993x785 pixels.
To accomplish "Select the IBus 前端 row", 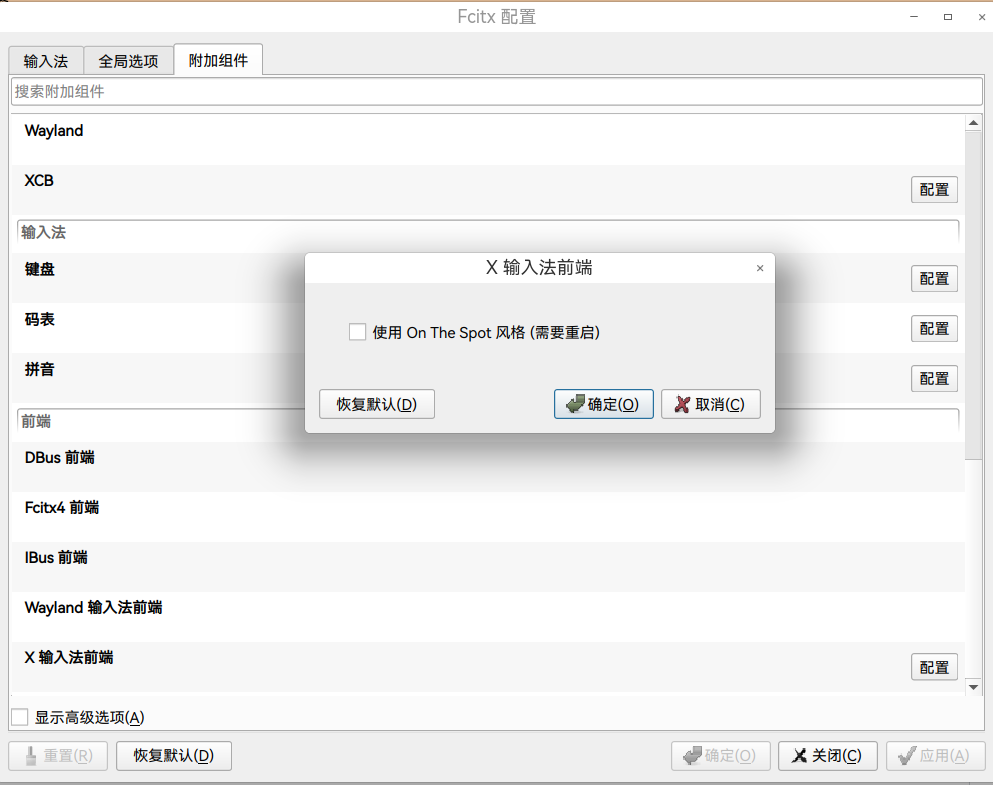I will 488,567.
